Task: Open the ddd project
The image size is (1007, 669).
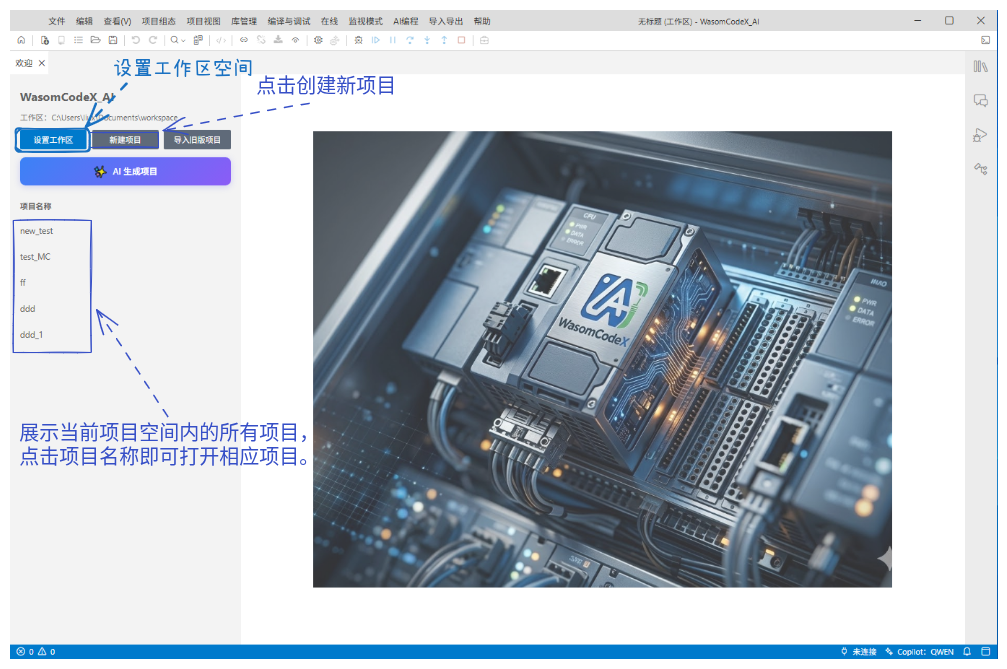Action: tap(28, 309)
